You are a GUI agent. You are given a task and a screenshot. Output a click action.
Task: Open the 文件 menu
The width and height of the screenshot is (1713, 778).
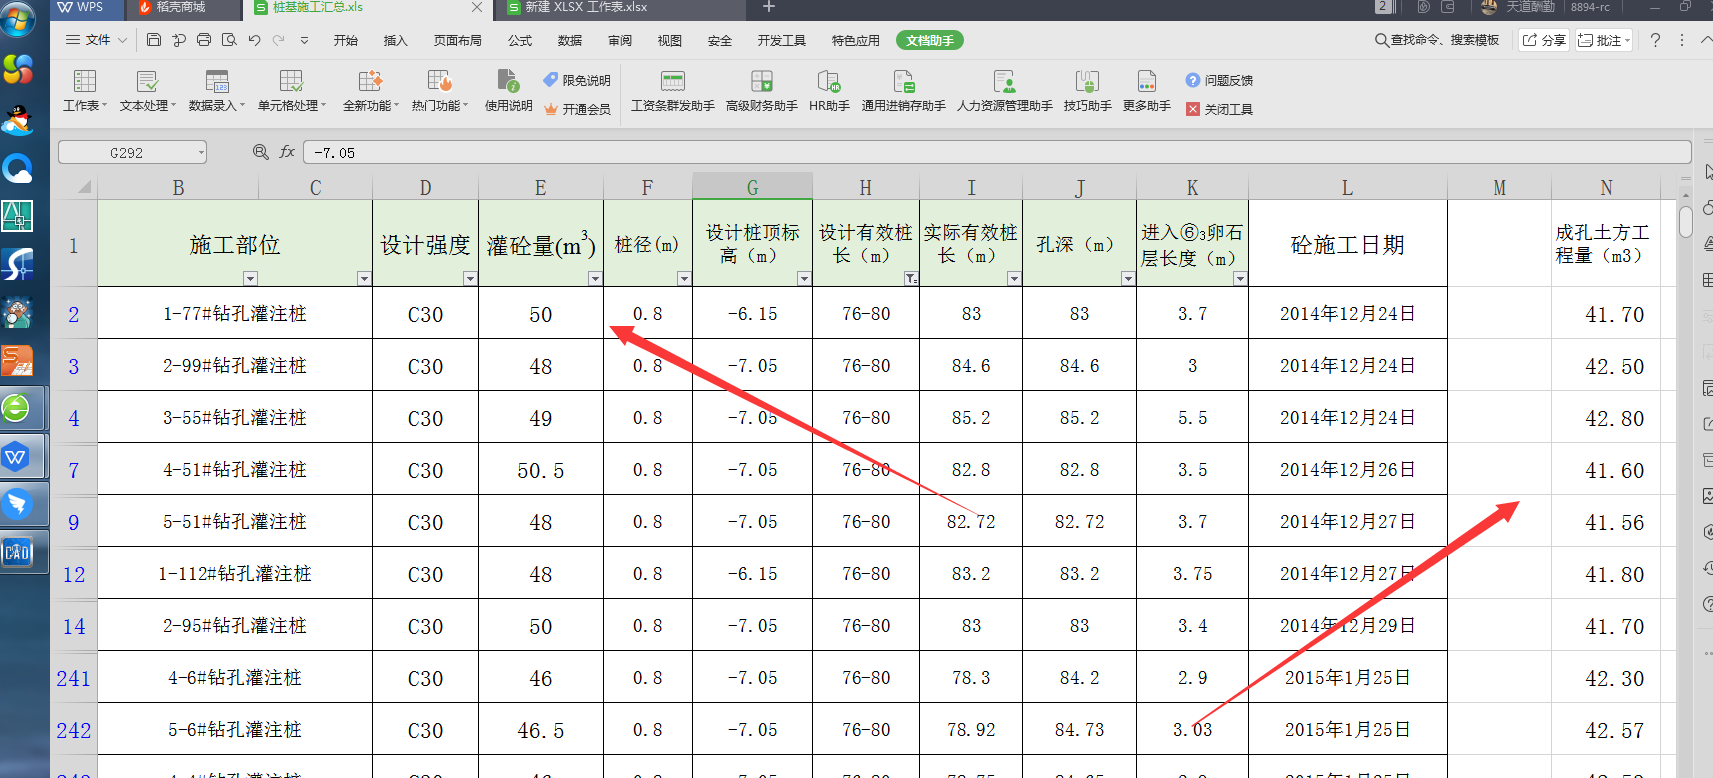[96, 40]
